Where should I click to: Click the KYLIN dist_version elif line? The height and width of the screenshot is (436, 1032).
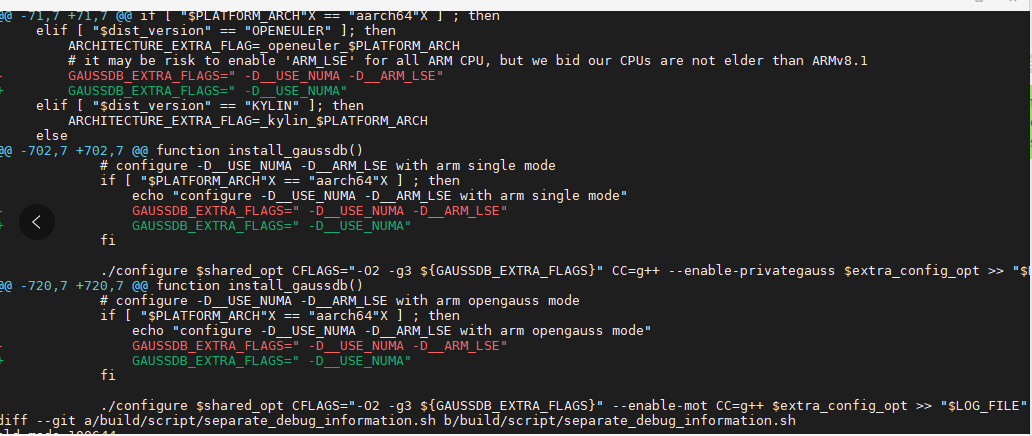coord(200,106)
